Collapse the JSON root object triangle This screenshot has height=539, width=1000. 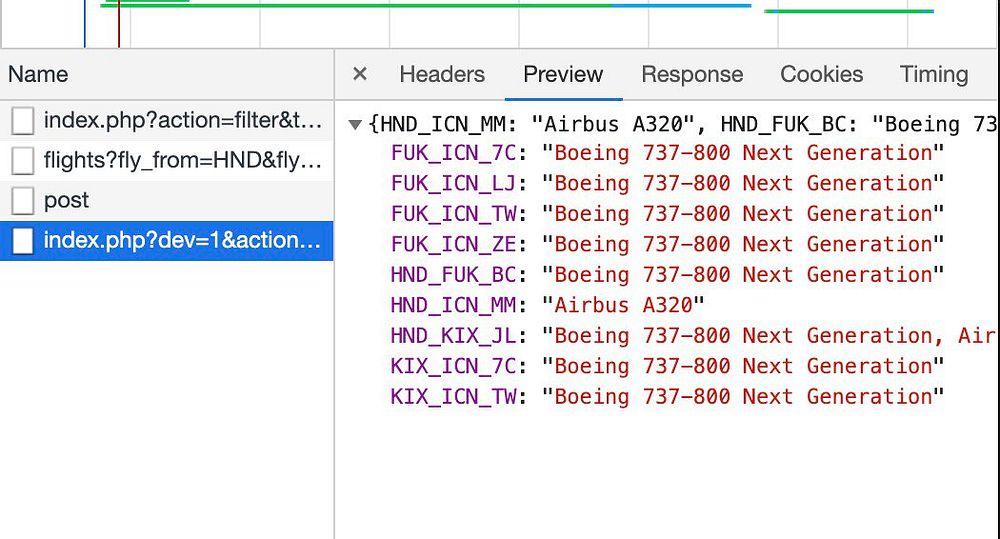coord(355,124)
